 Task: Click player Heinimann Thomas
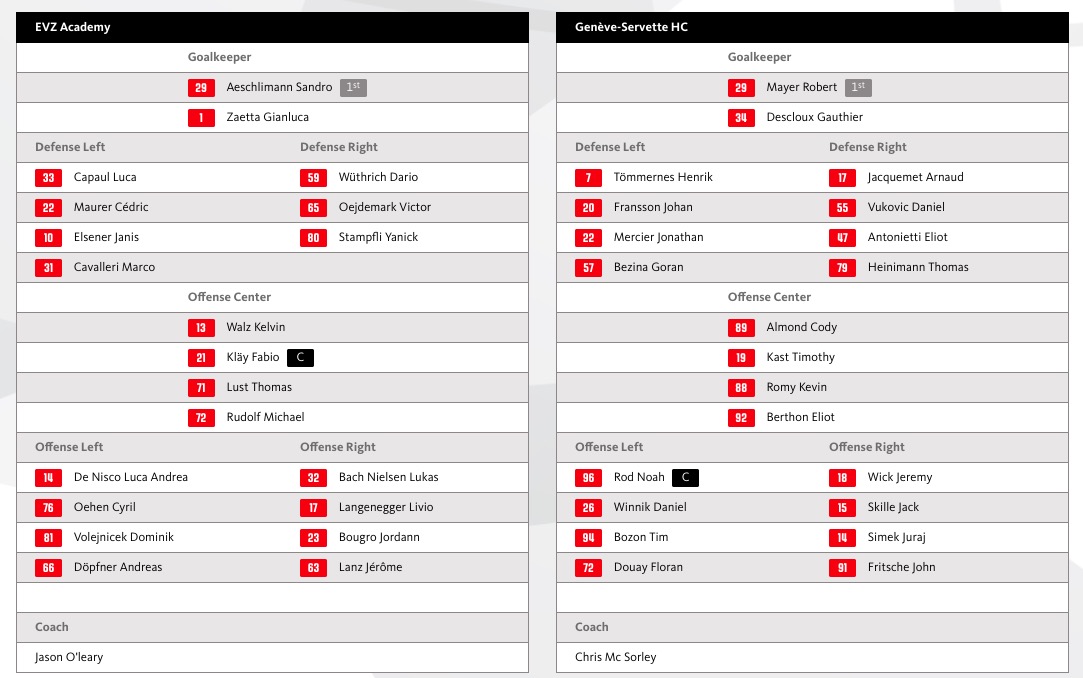(918, 267)
